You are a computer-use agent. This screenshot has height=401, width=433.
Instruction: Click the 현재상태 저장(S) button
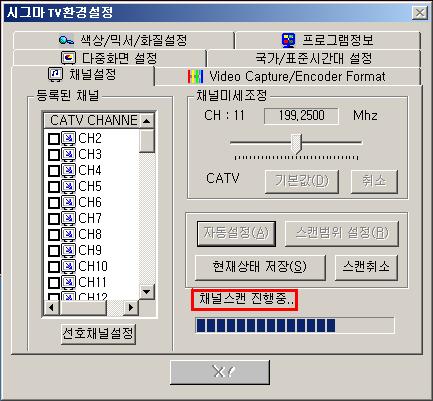click(x=260, y=267)
